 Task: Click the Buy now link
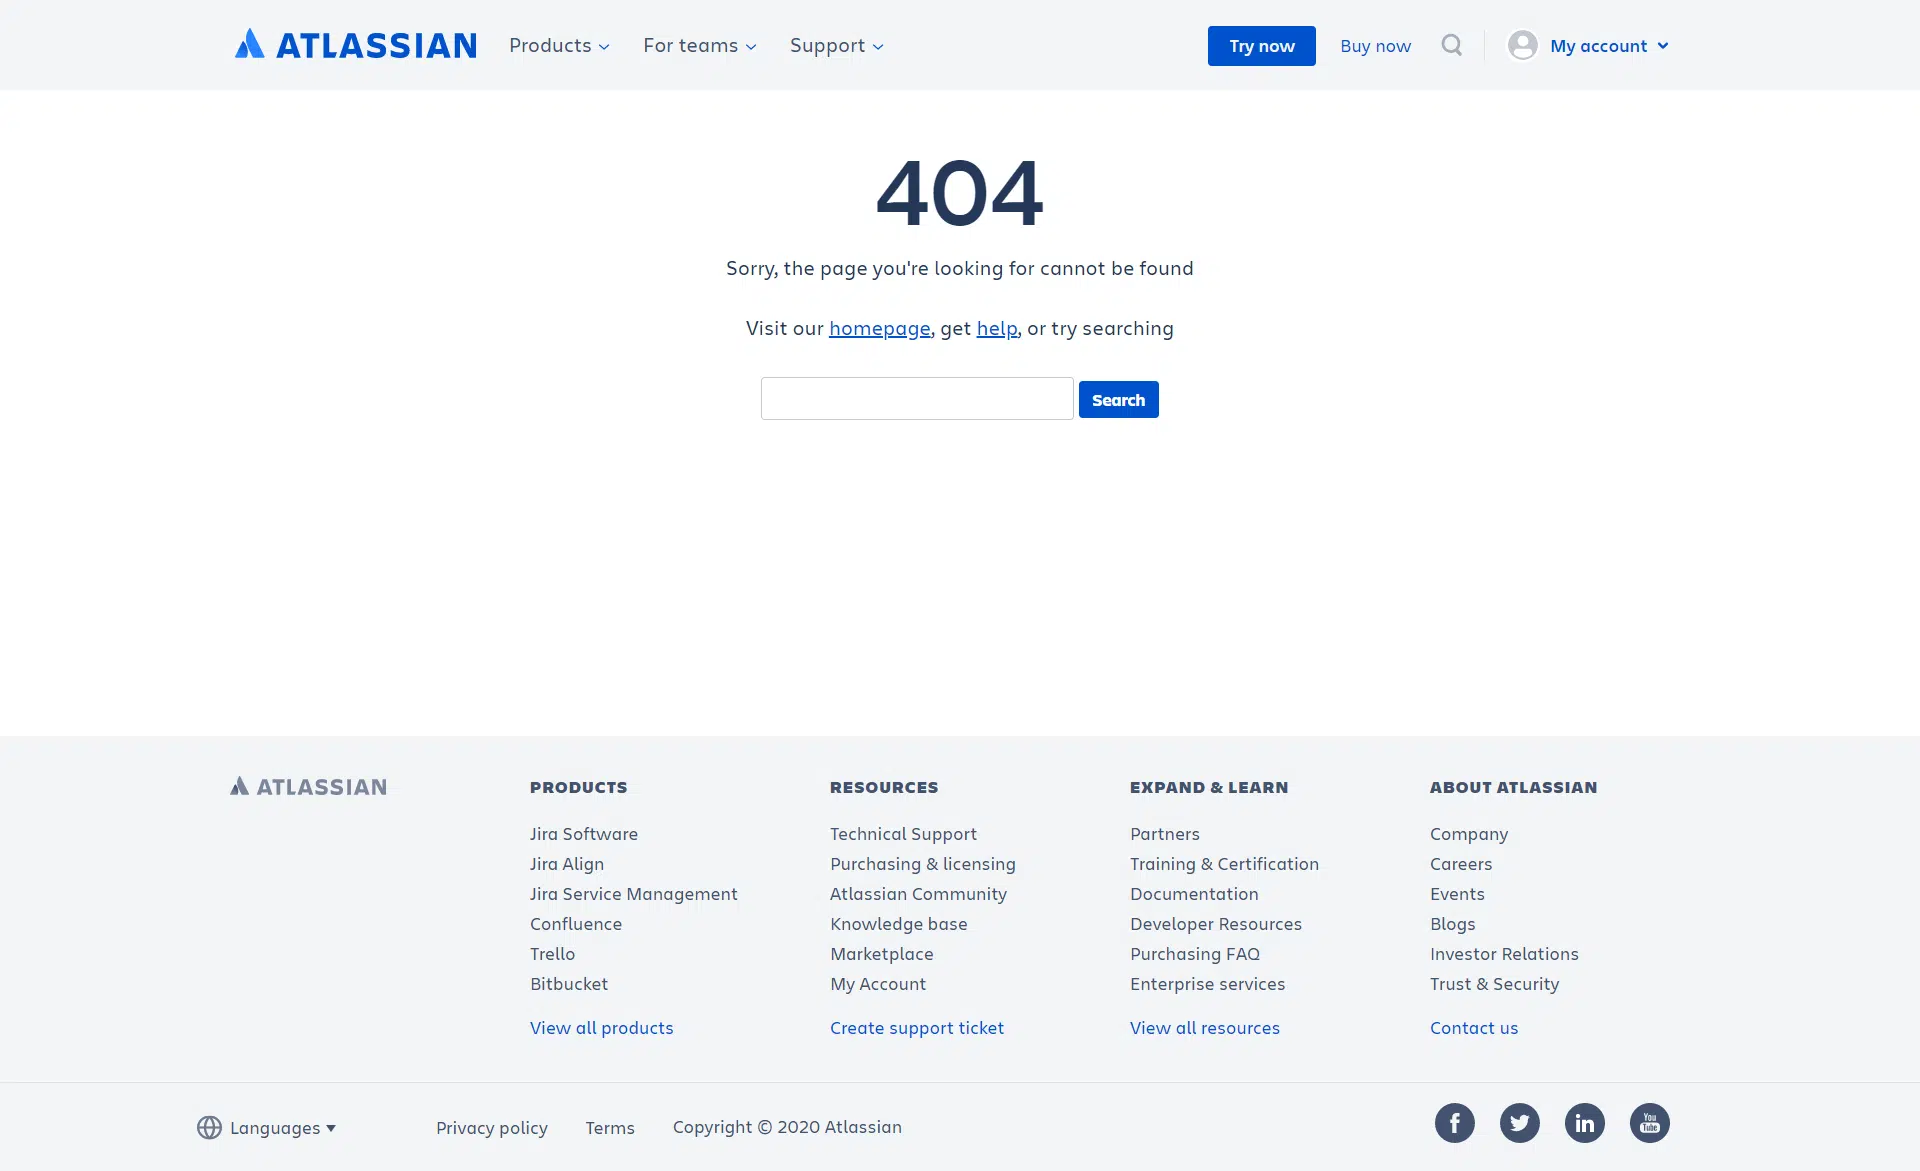pyautogui.click(x=1375, y=46)
